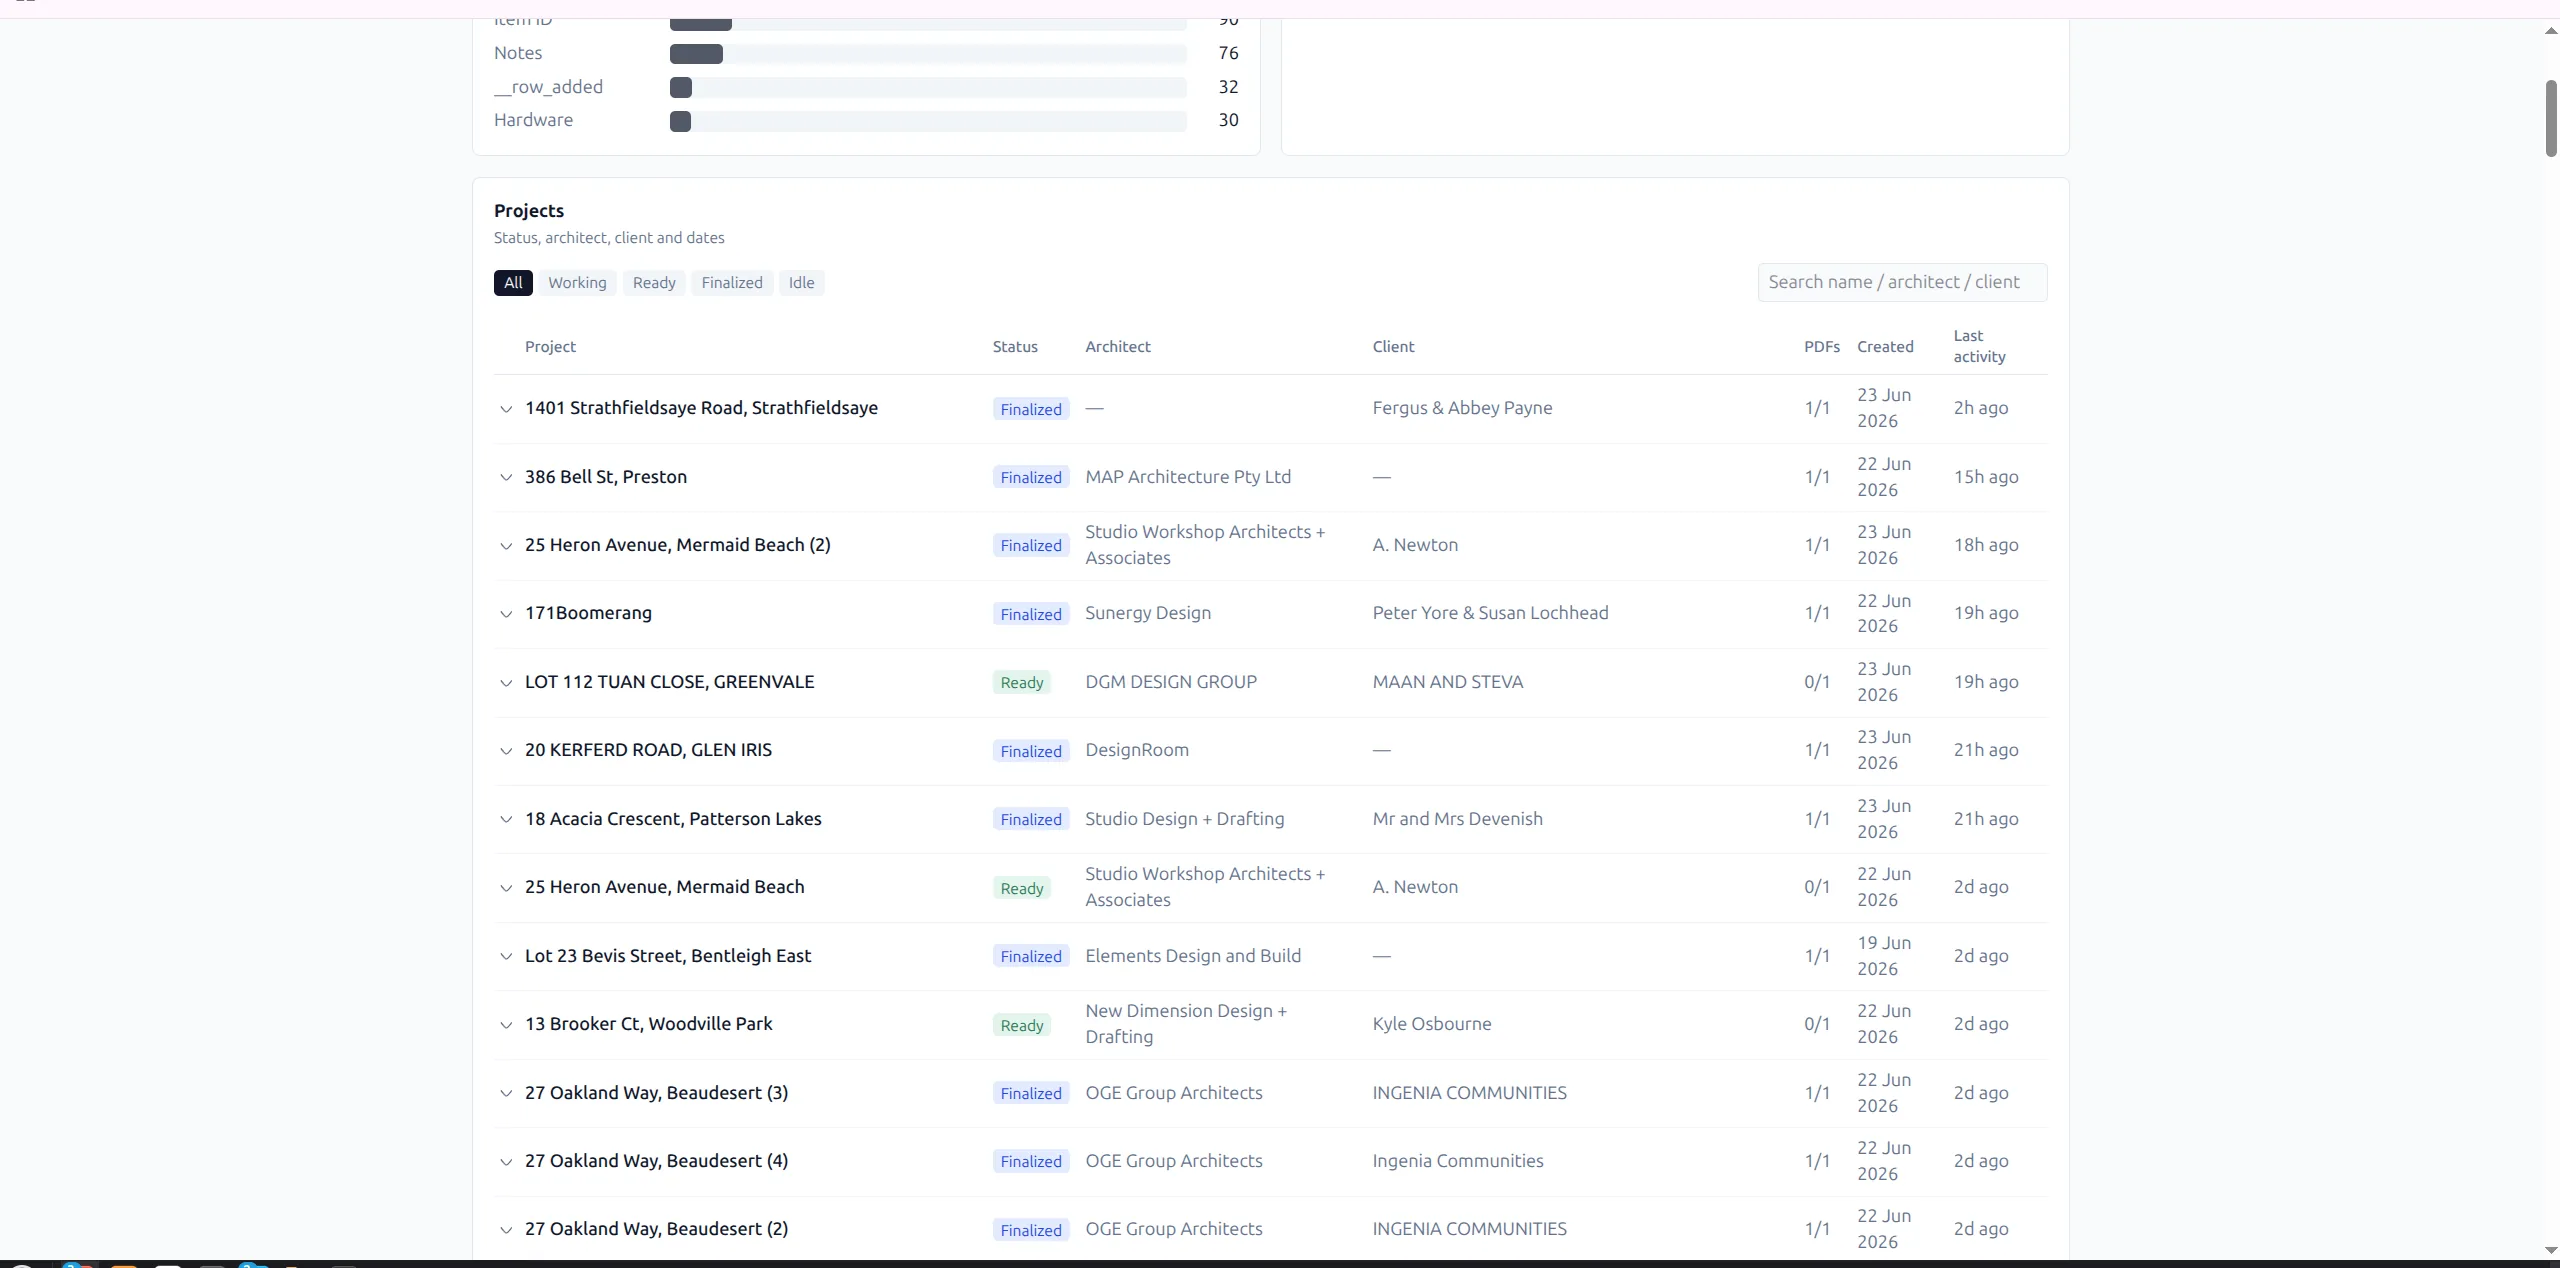Screen dimensions: 2560x1268
Task: Click client Peter Yore & Susan Lochhead
Action: 1490,613
